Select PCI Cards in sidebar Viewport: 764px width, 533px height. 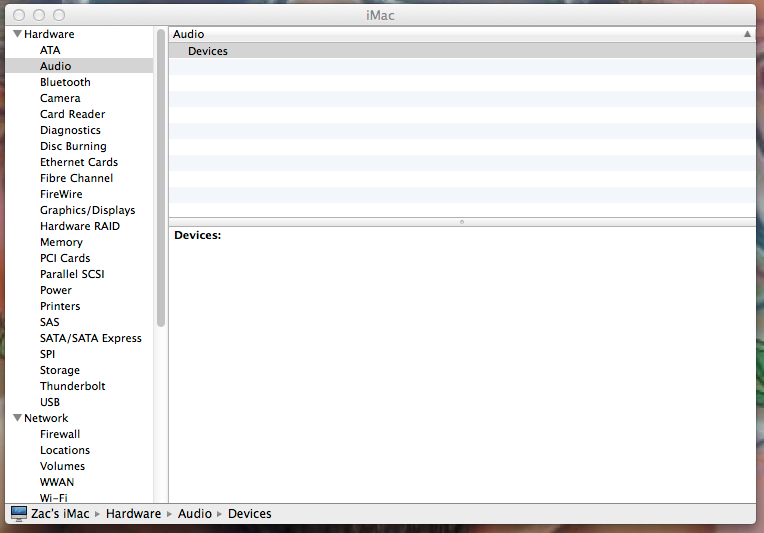[x=65, y=258]
